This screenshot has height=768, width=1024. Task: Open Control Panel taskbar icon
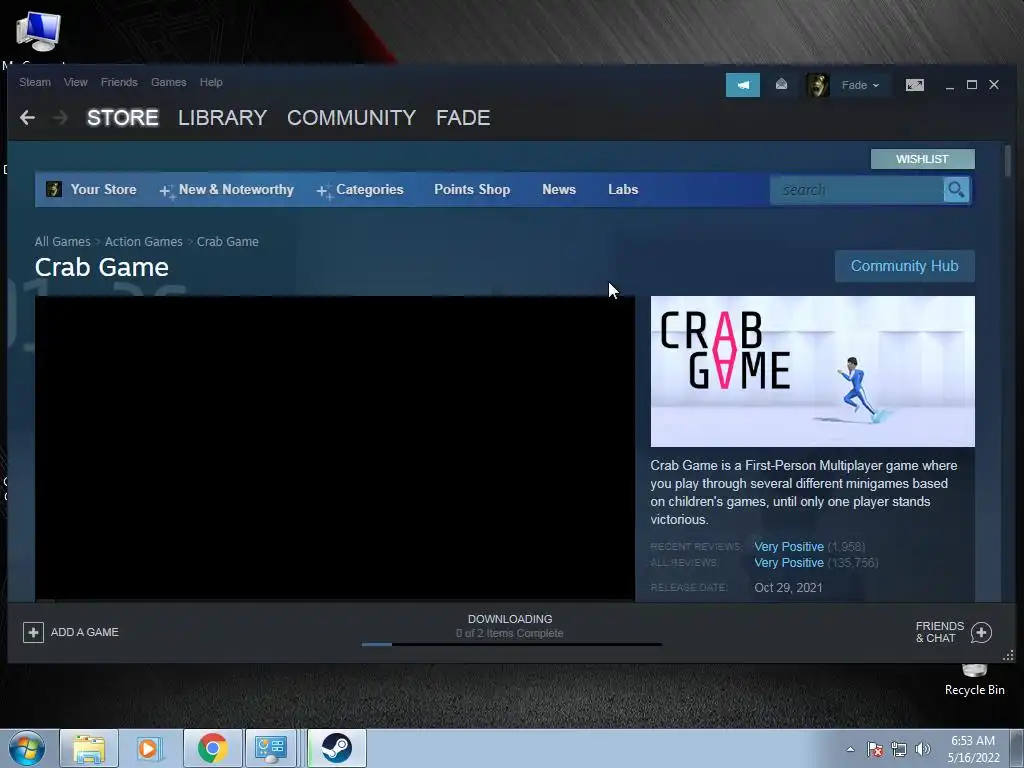click(271, 748)
